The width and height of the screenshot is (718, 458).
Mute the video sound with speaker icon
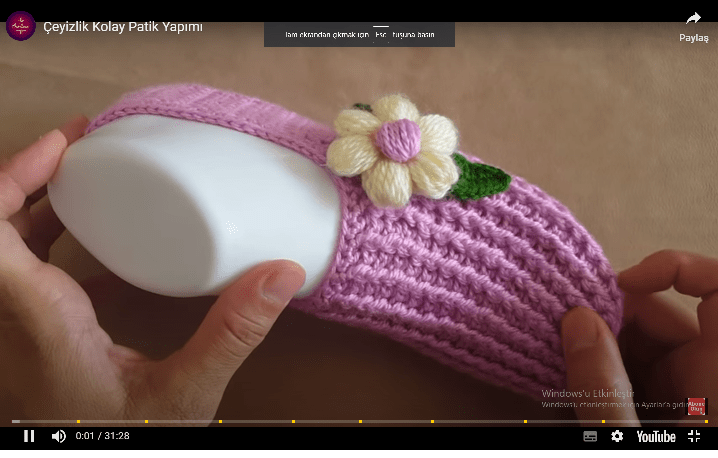pyautogui.click(x=58, y=436)
